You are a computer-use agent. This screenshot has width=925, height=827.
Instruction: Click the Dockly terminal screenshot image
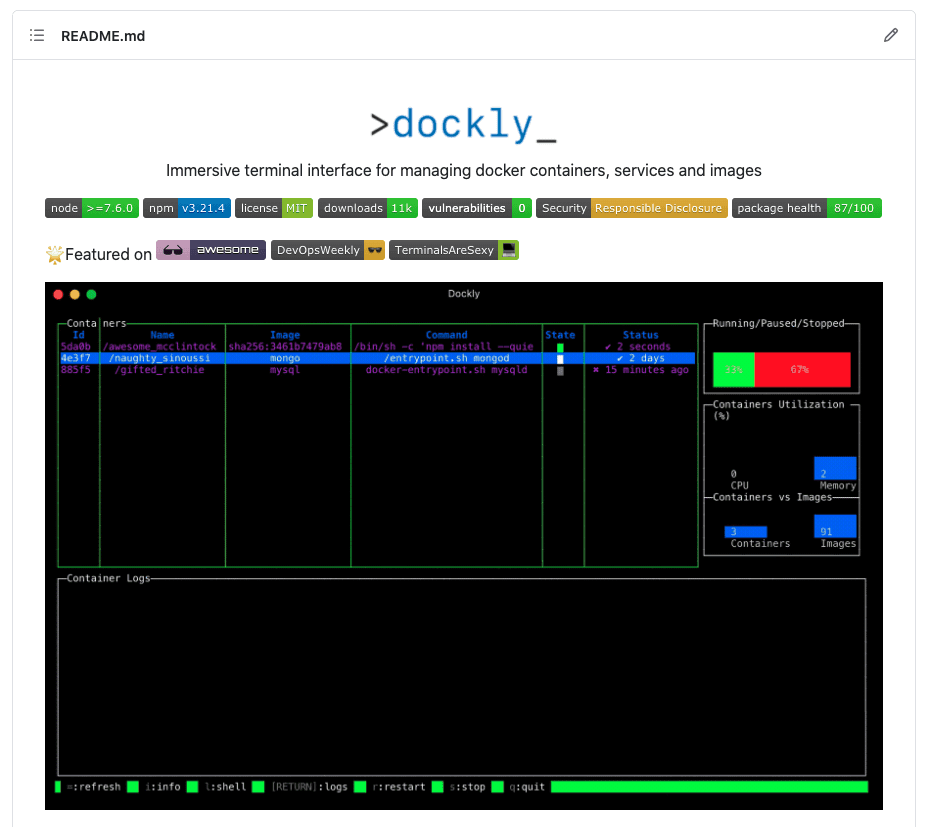[464, 545]
